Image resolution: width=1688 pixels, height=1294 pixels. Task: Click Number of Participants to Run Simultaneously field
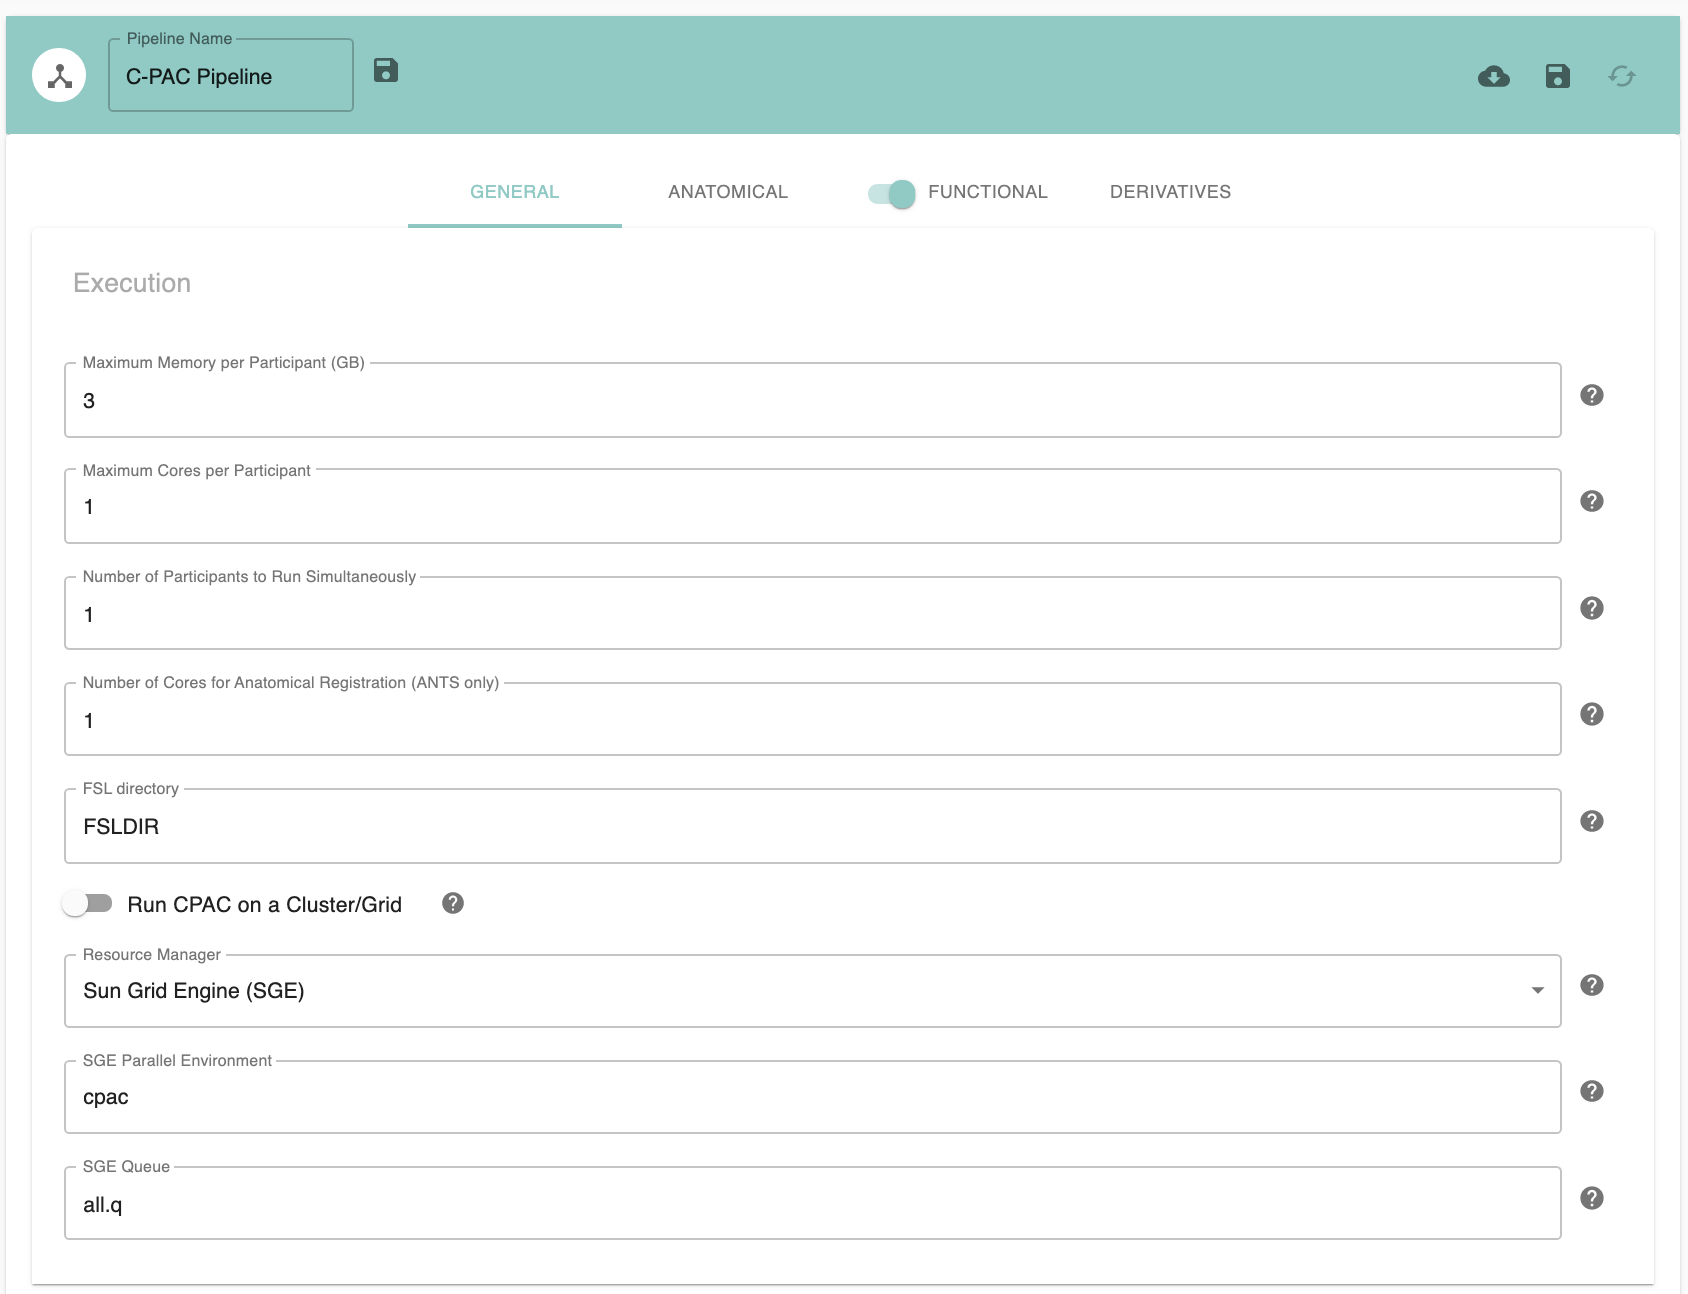[x=811, y=615]
